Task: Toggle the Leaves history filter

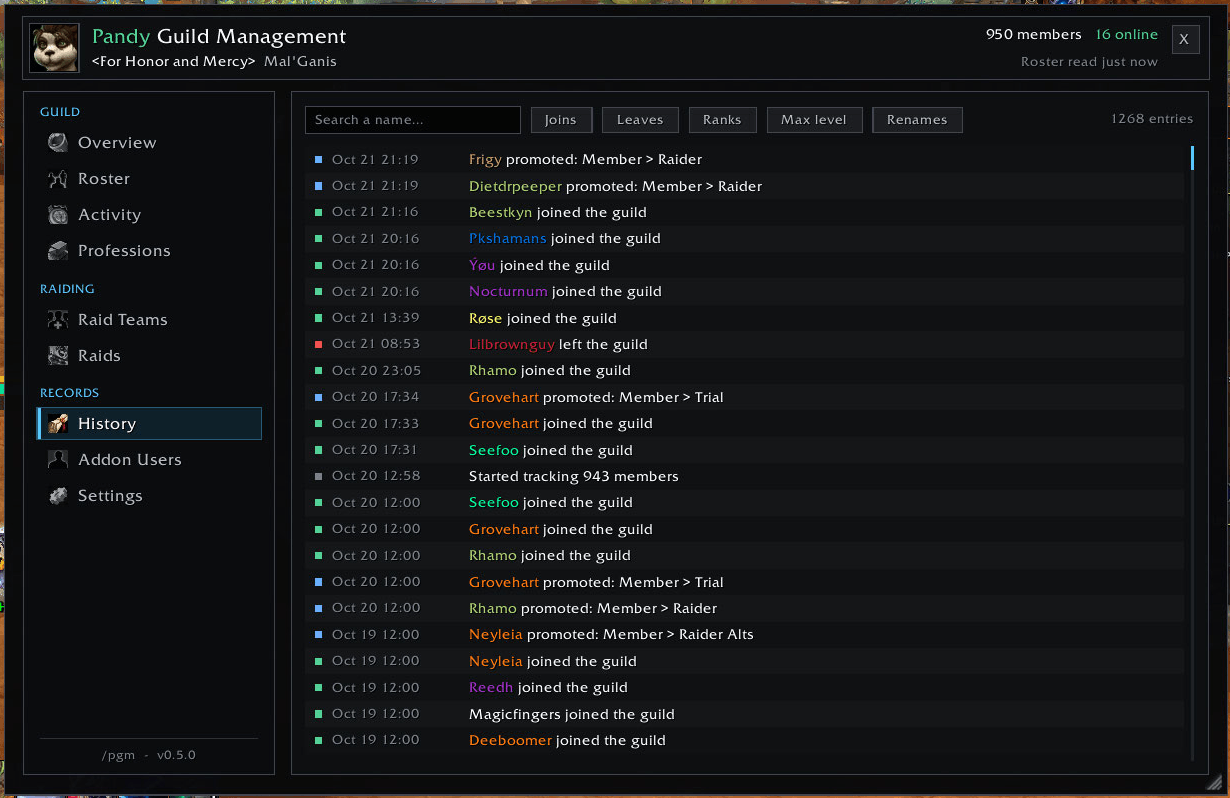Action: (640, 120)
